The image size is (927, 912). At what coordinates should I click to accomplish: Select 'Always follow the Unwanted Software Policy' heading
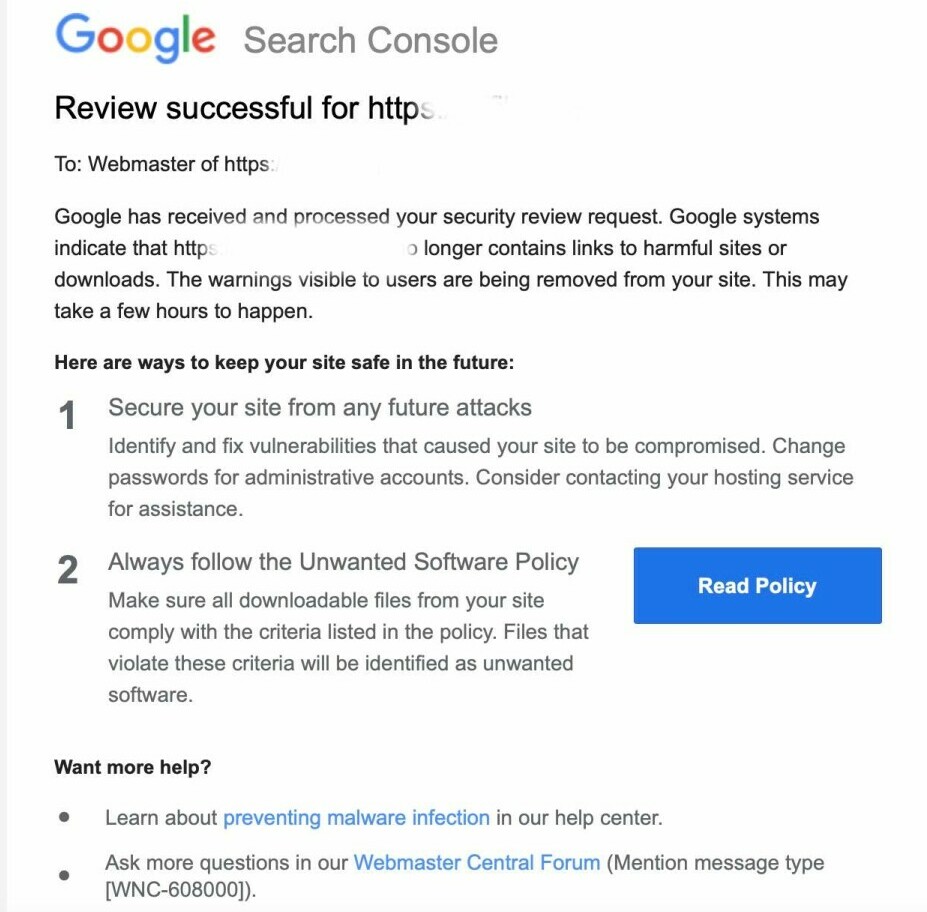343,562
